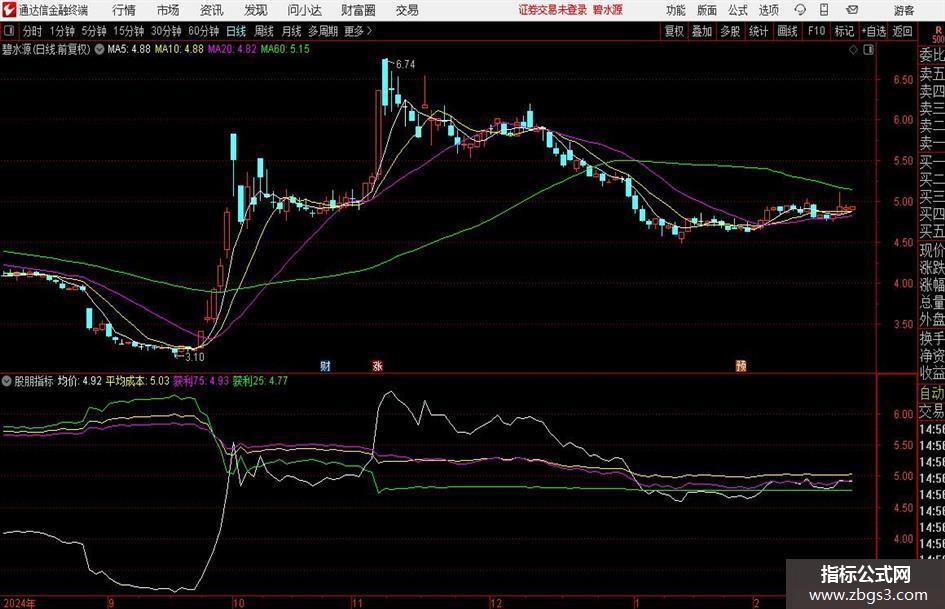The width and height of the screenshot is (945, 609).
Task: Switch to 30分钟 period tab
Action: [166, 31]
